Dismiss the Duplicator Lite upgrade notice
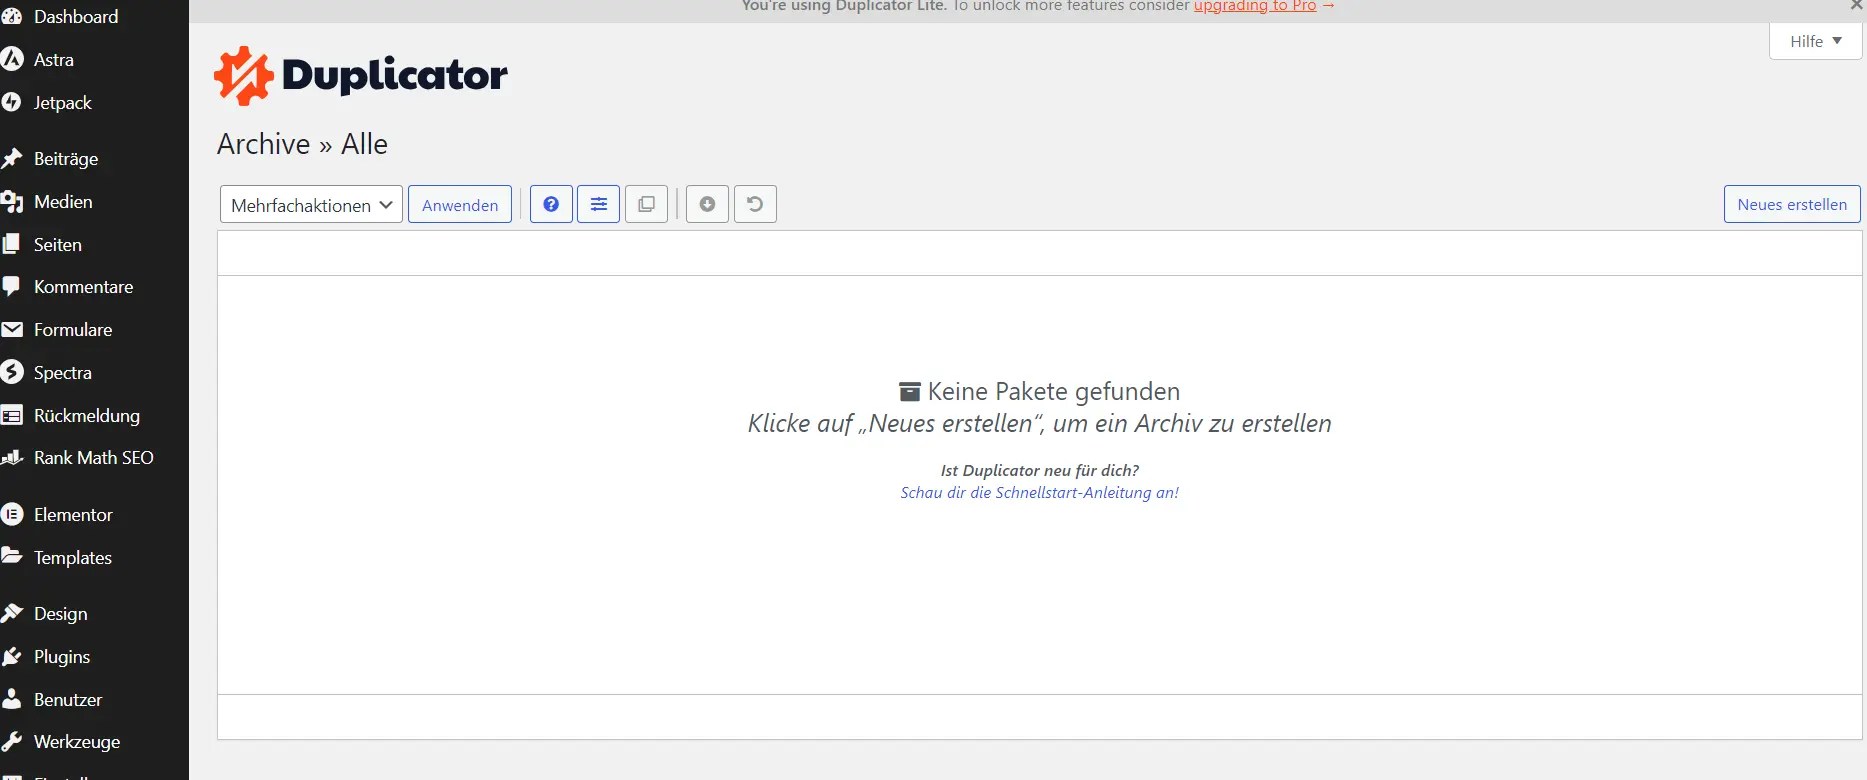 click(x=1856, y=5)
